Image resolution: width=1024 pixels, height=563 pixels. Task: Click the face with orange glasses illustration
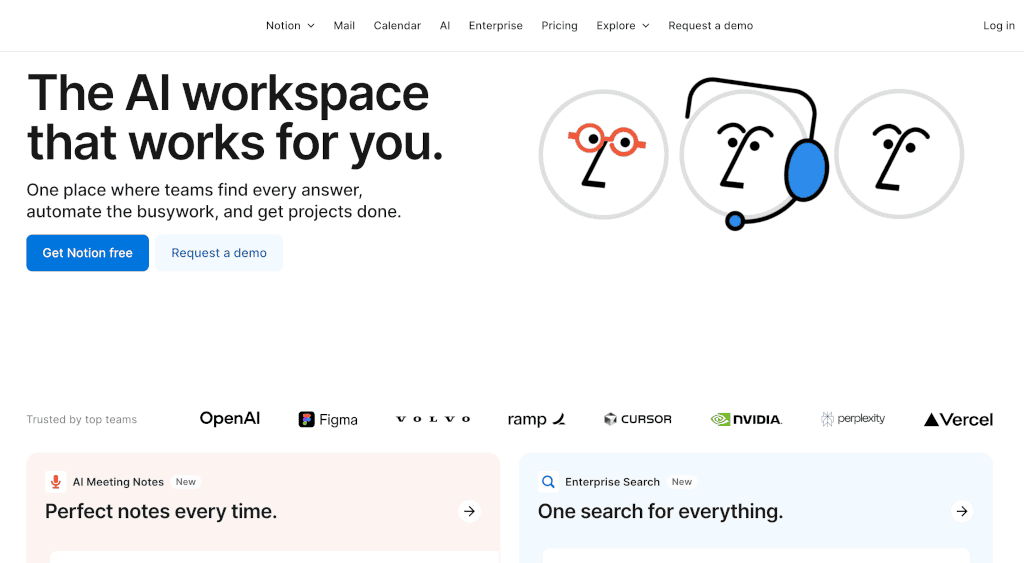tap(603, 154)
